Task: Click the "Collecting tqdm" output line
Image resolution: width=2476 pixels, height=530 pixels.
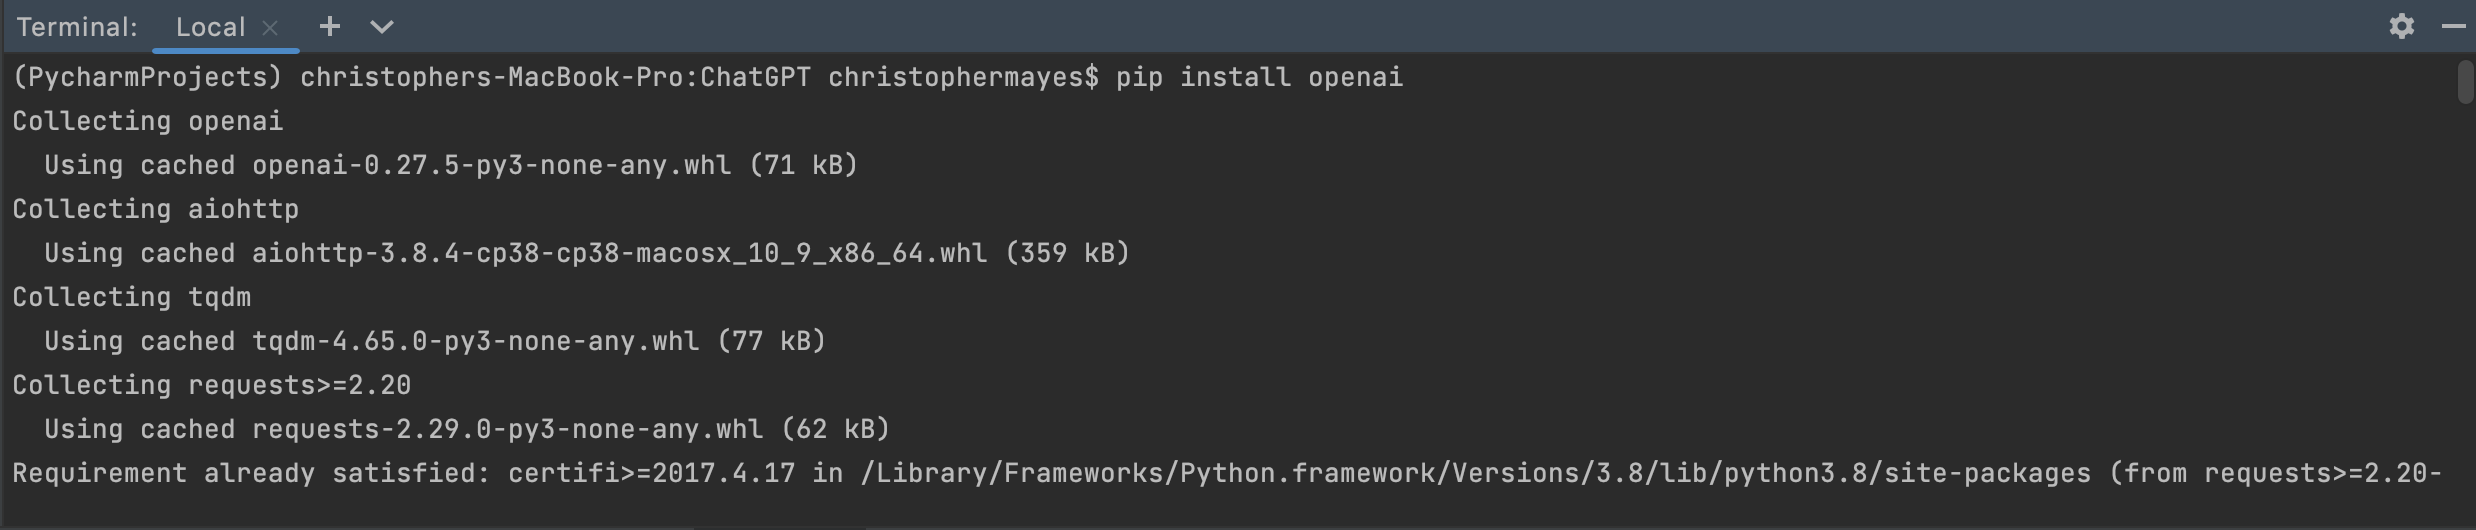Action: click(132, 297)
